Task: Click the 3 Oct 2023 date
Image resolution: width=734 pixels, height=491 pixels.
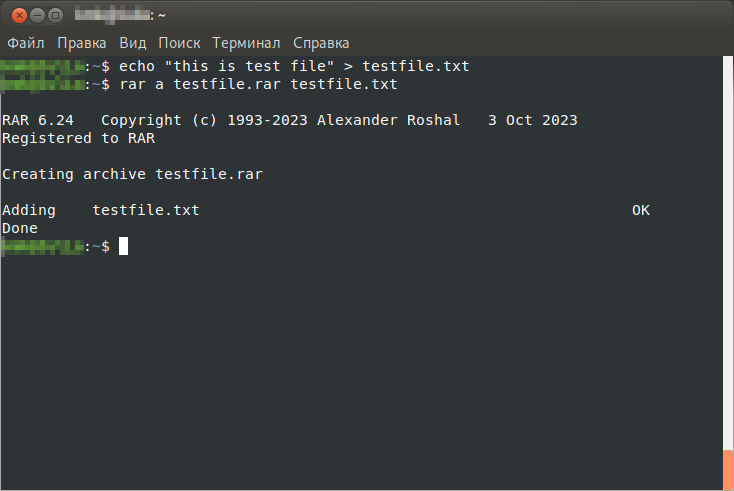Action: [532, 120]
